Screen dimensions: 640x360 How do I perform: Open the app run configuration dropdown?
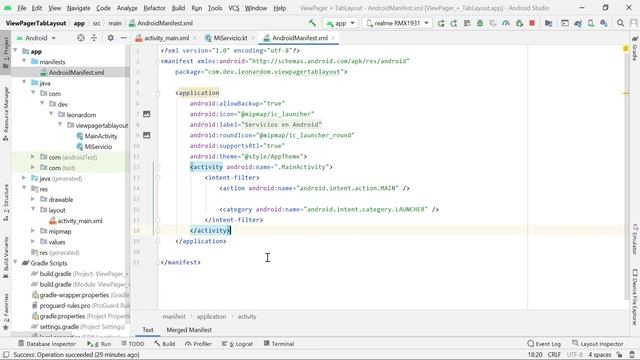(x=340, y=23)
